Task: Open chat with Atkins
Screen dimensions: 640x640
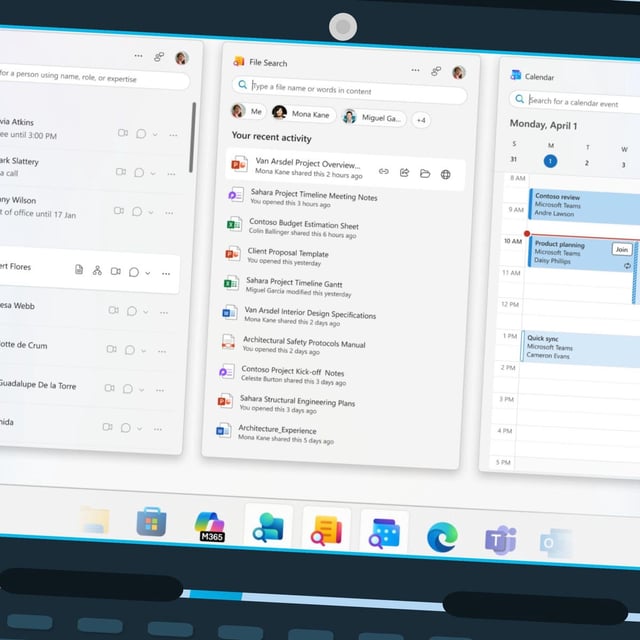Action: point(141,133)
